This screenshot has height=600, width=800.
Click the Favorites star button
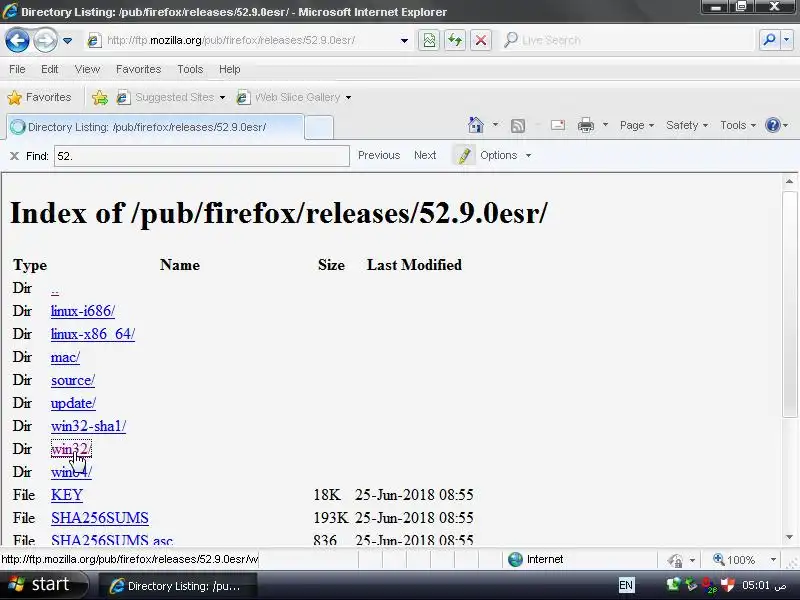click(x=40, y=97)
